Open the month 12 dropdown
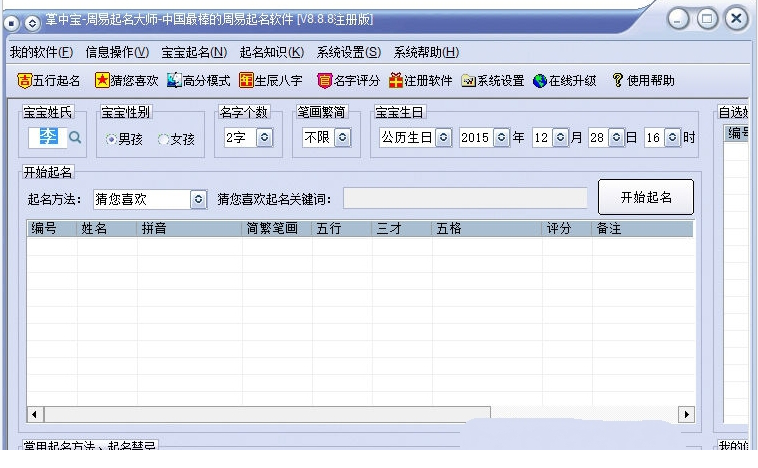 [560, 138]
